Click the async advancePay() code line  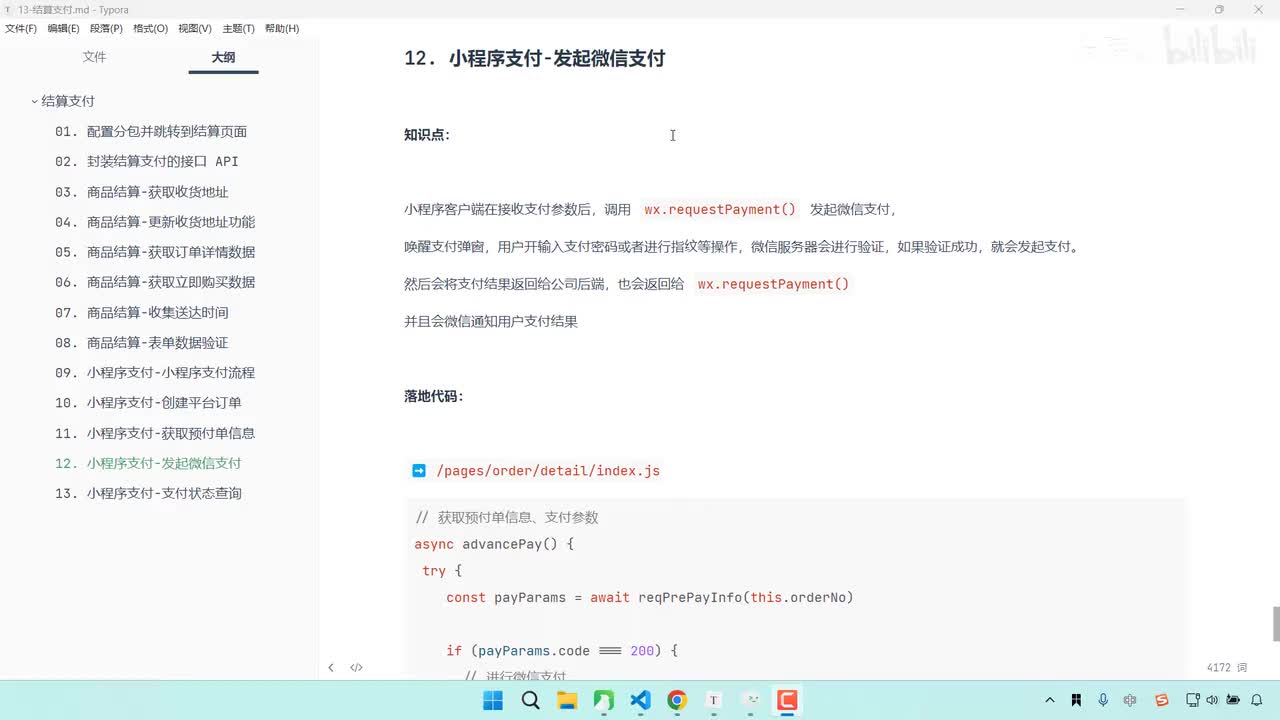[494, 544]
